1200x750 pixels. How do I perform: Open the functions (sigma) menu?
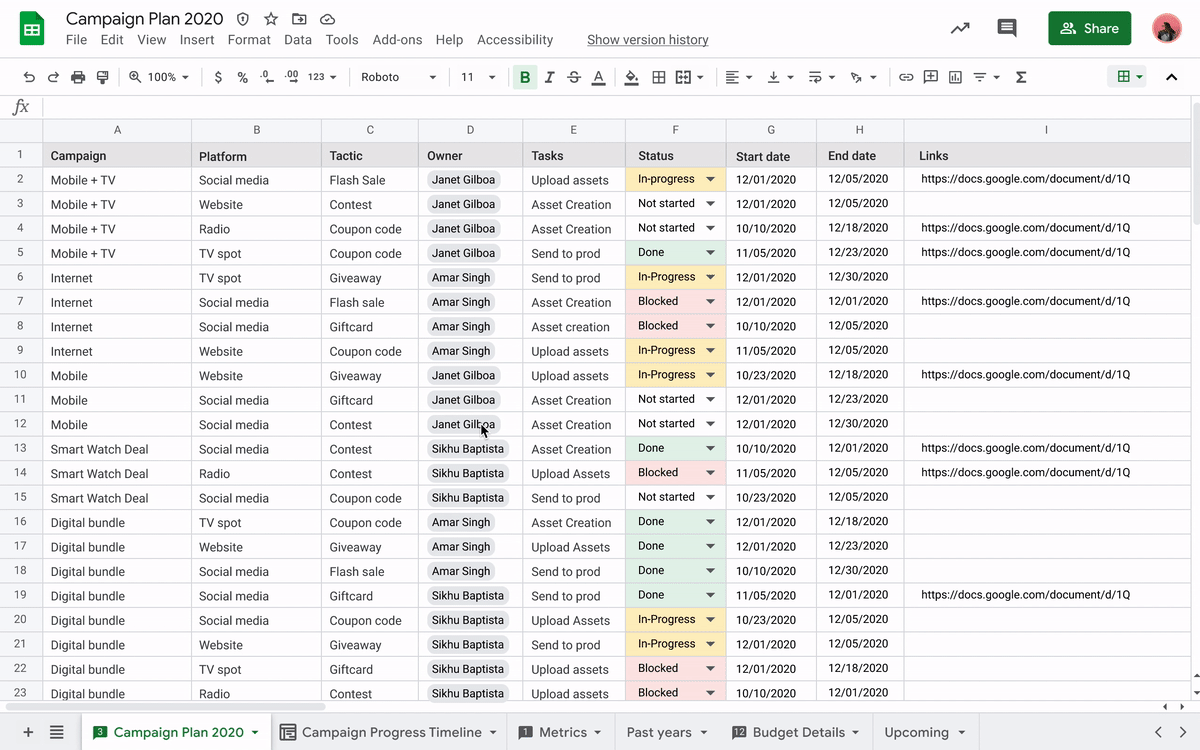[x=1021, y=76]
